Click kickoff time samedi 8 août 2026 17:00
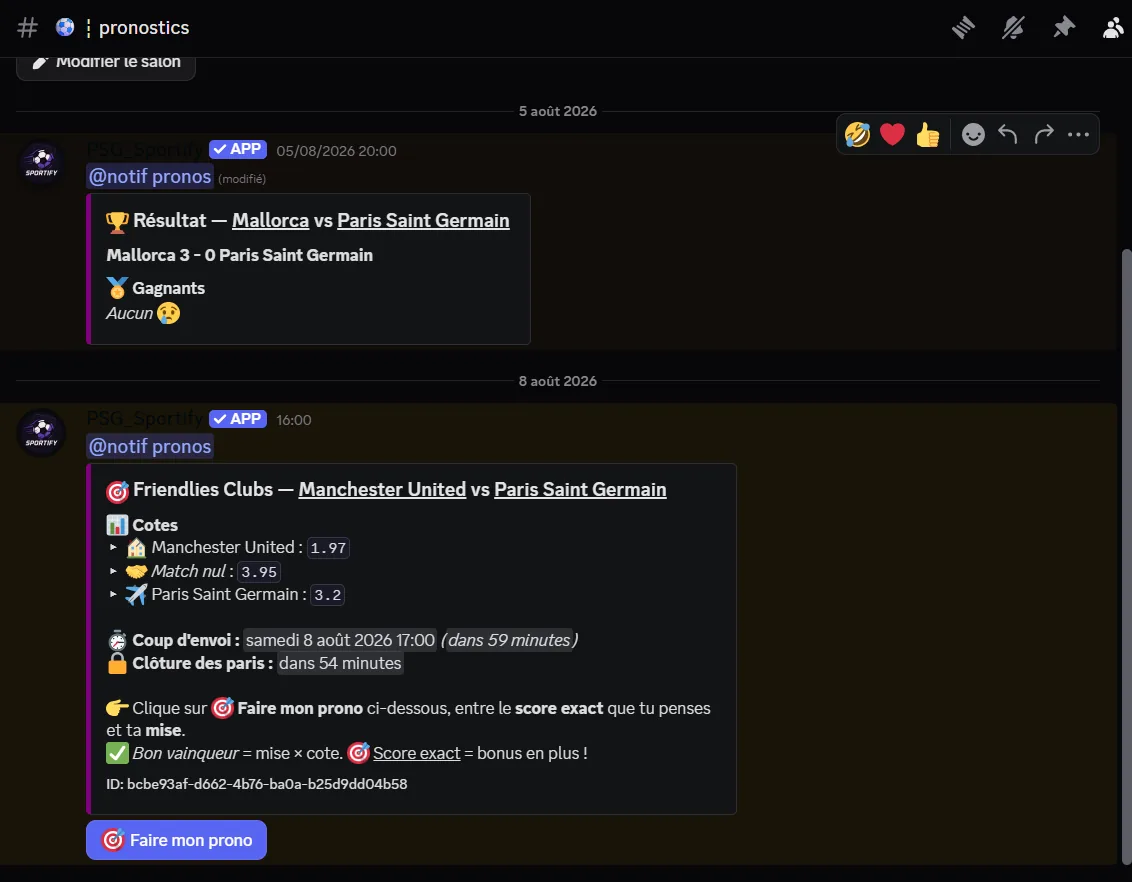The width and height of the screenshot is (1132, 882). pos(340,640)
